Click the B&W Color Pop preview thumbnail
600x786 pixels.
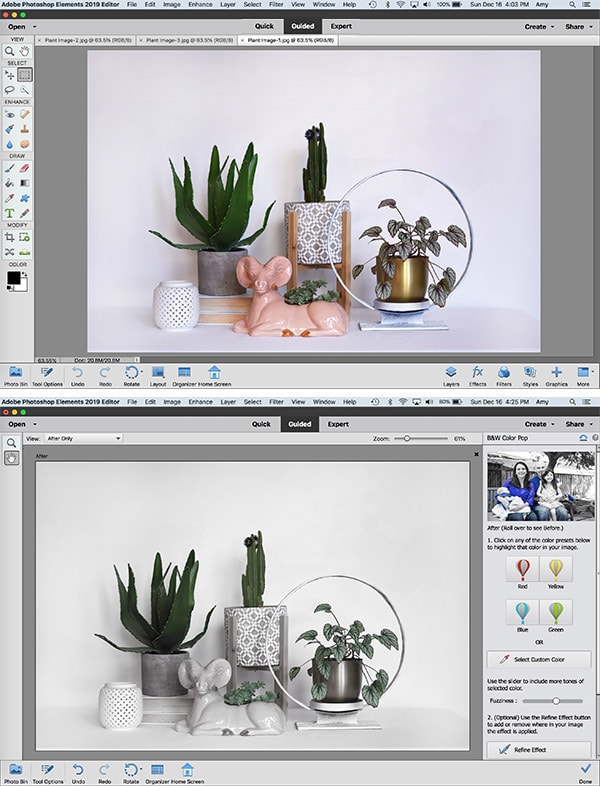pyautogui.click(x=541, y=486)
